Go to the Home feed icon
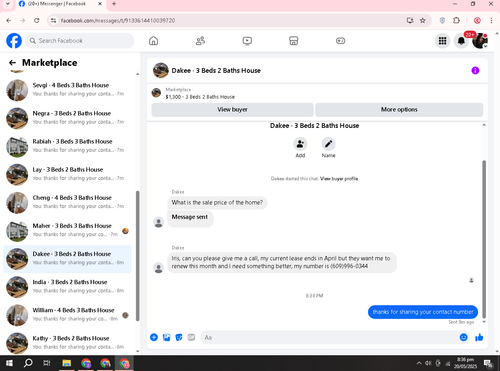 (x=153, y=41)
